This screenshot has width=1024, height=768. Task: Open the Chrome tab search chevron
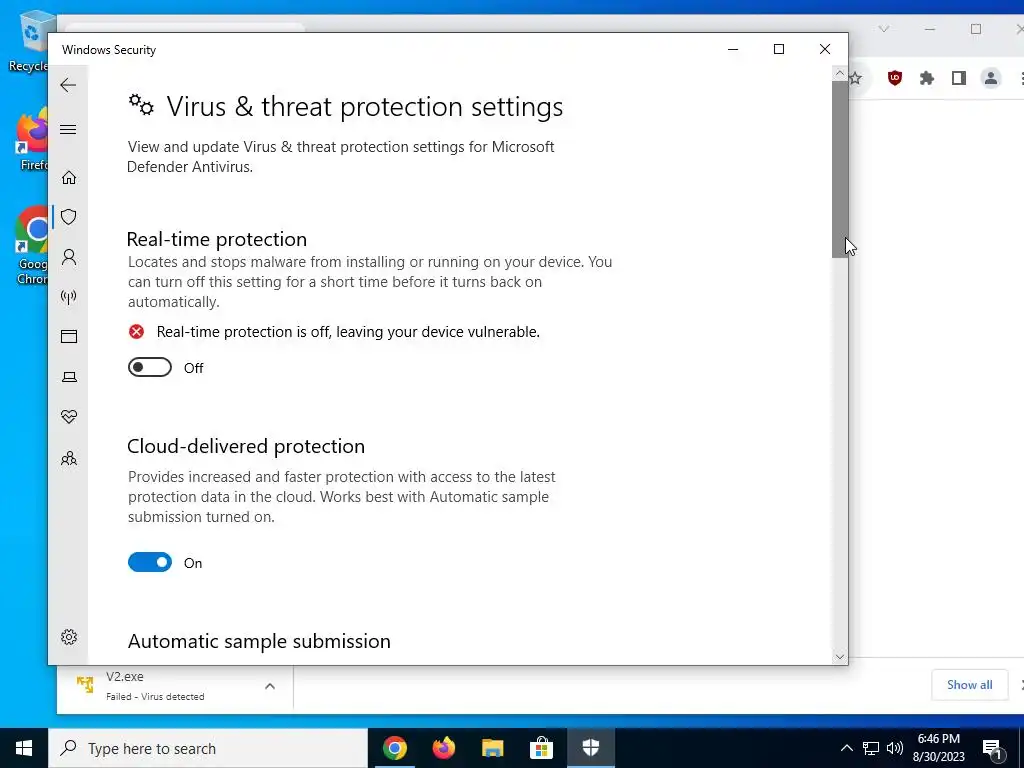(884, 29)
